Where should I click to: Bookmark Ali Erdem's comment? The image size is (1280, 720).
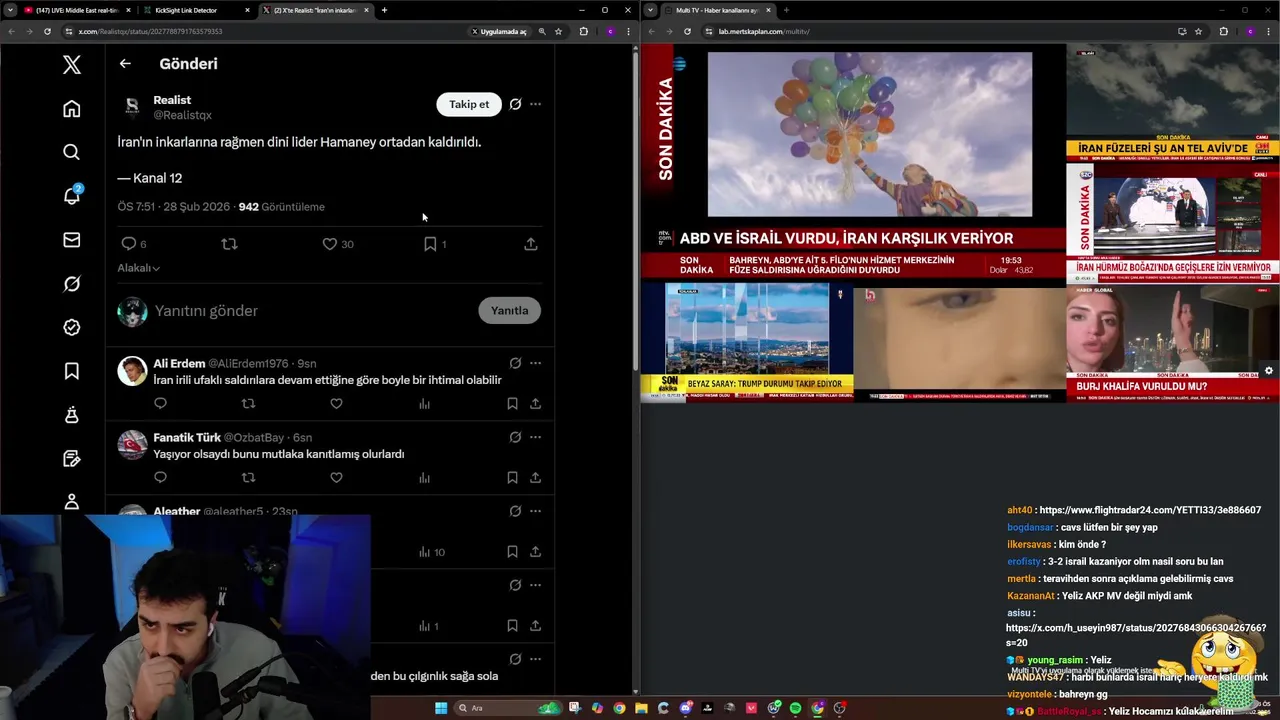click(x=512, y=404)
